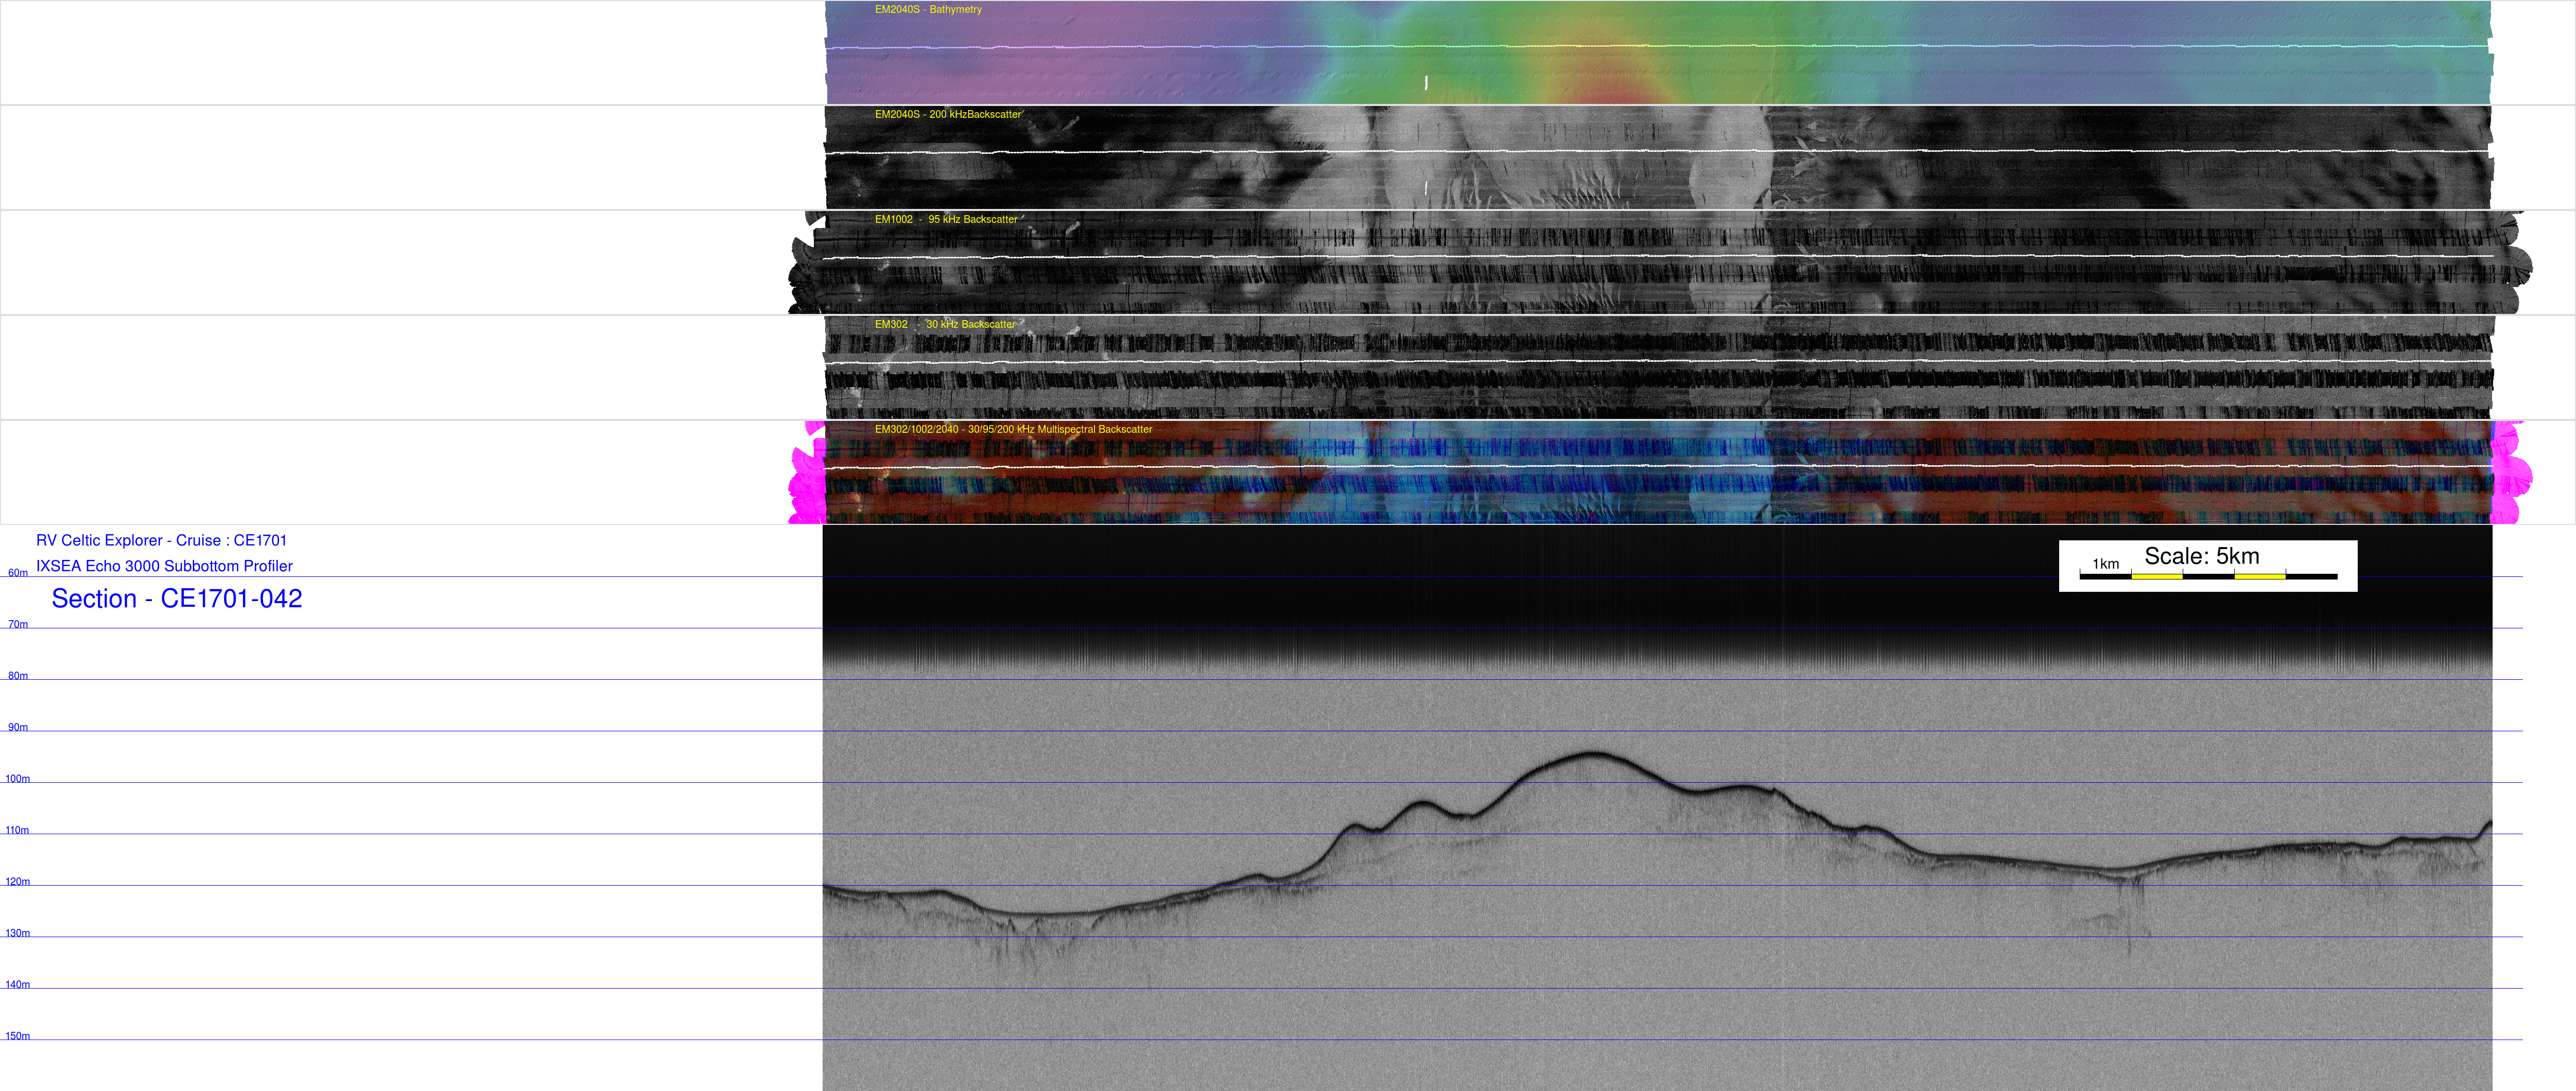This screenshot has width=2576, height=1091.
Task: Click the RV Celtic Explorer cruise text
Action: (x=161, y=541)
